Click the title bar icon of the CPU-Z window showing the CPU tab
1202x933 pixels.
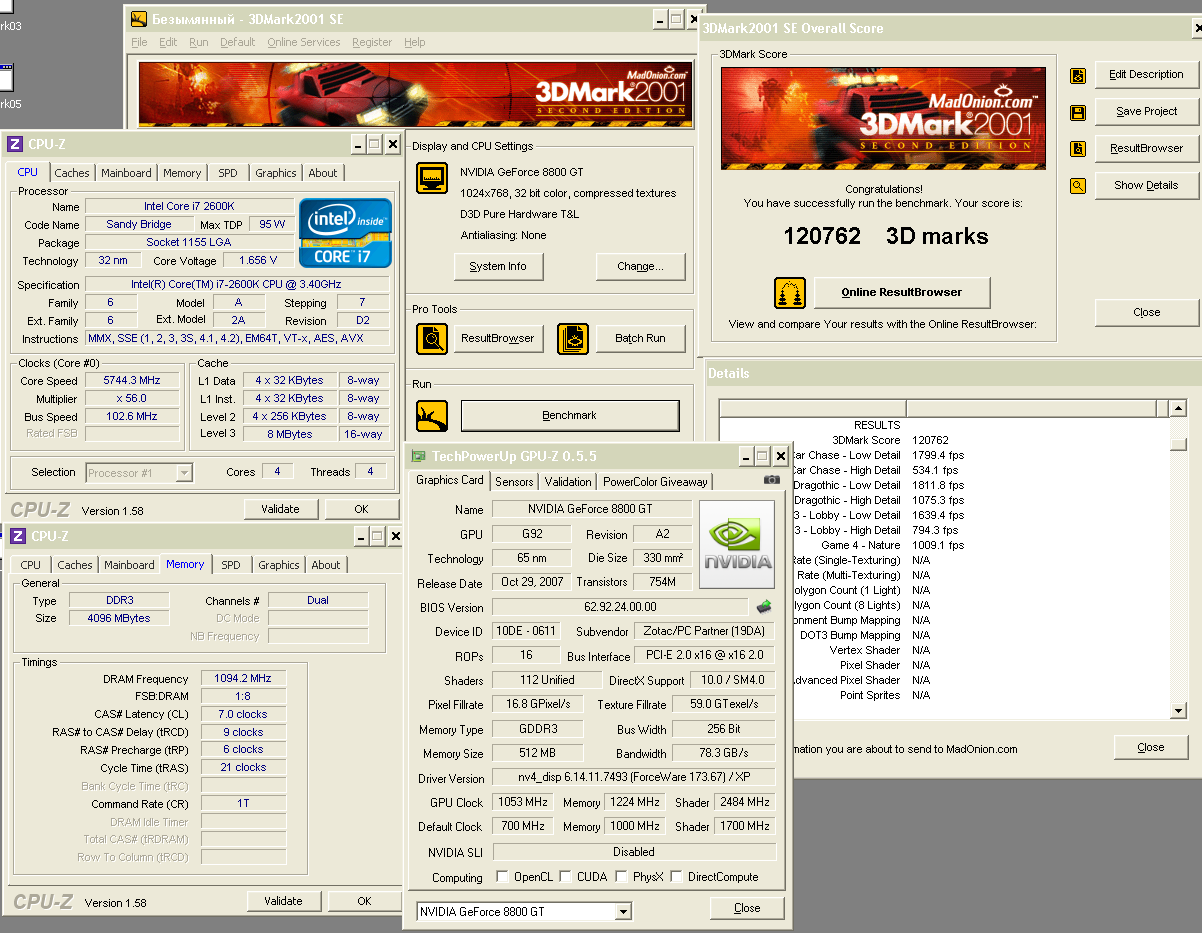pyautogui.click(x=16, y=144)
